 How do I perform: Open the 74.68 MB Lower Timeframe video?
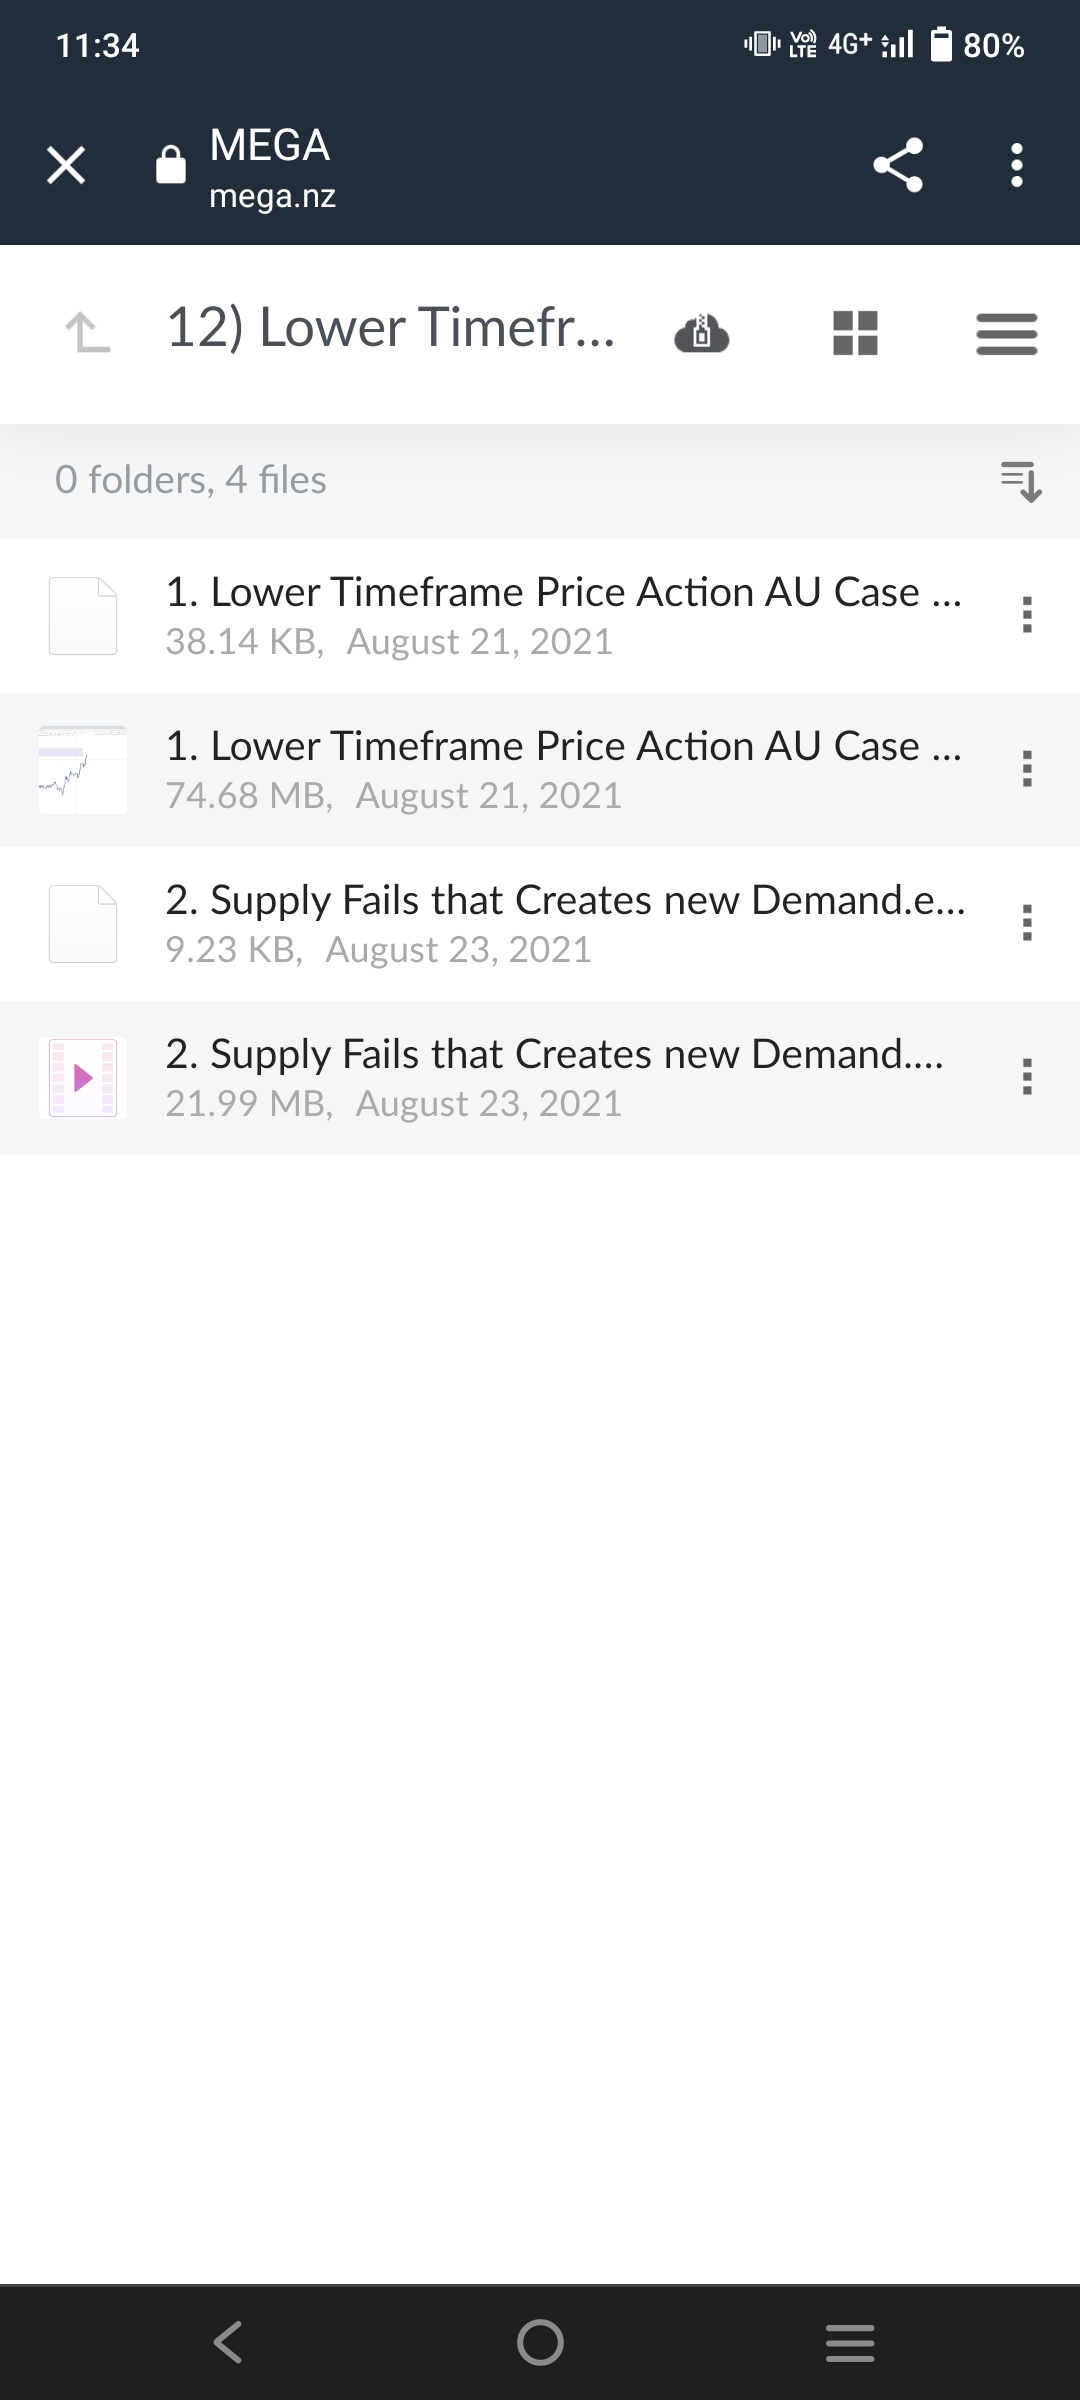(x=563, y=768)
